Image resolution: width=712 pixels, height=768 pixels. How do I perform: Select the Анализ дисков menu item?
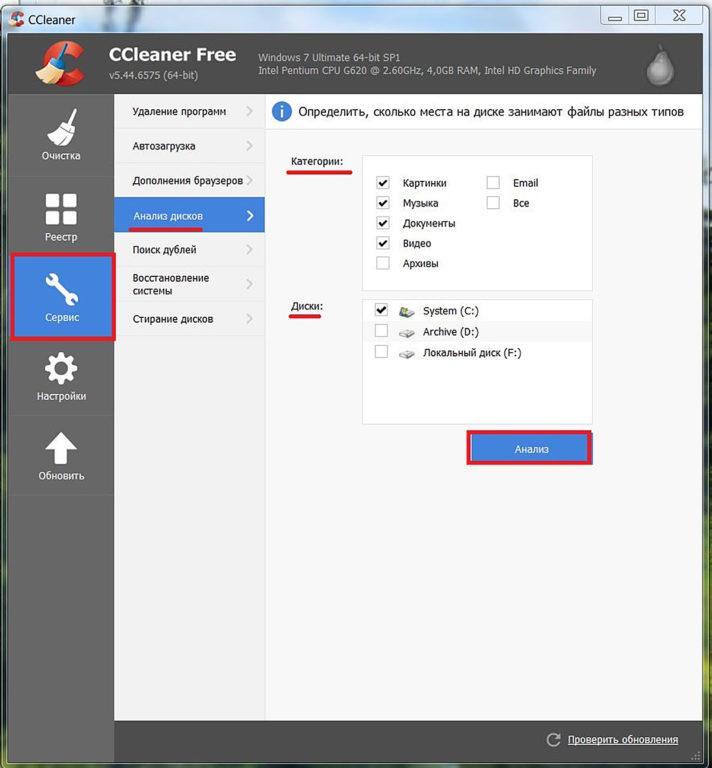coord(190,215)
